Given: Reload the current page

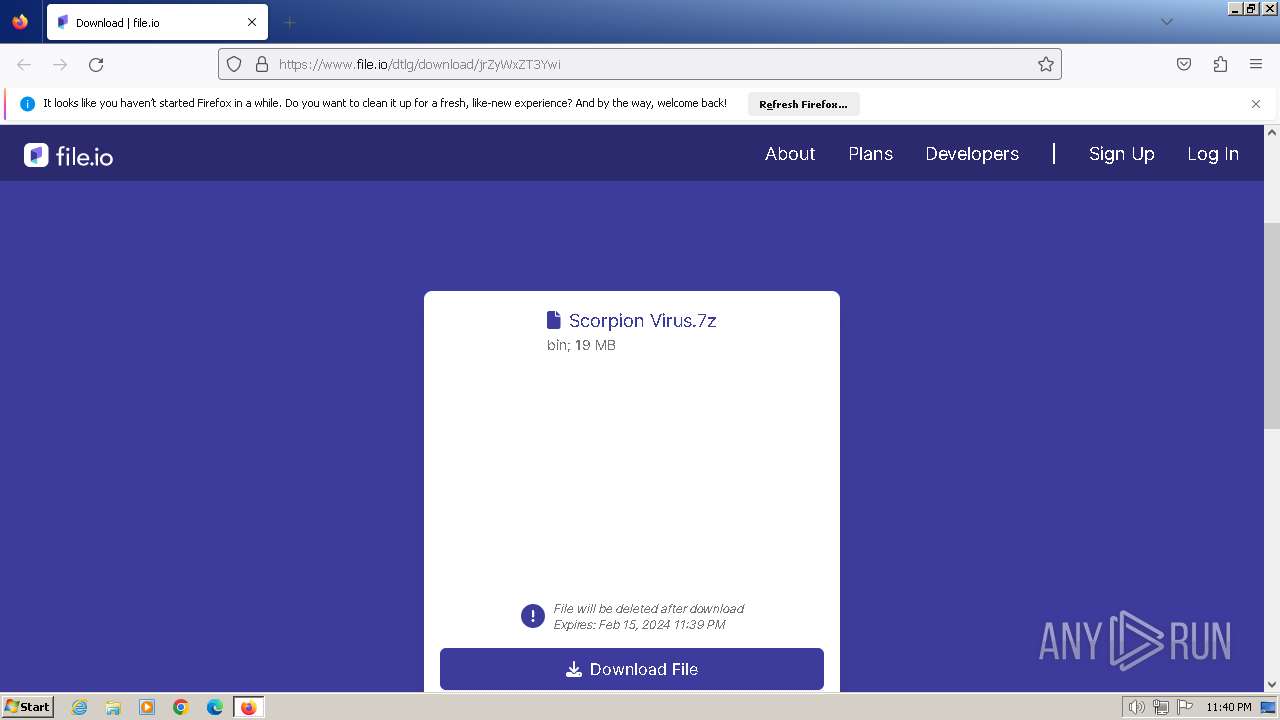Looking at the screenshot, I should click(96, 64).
